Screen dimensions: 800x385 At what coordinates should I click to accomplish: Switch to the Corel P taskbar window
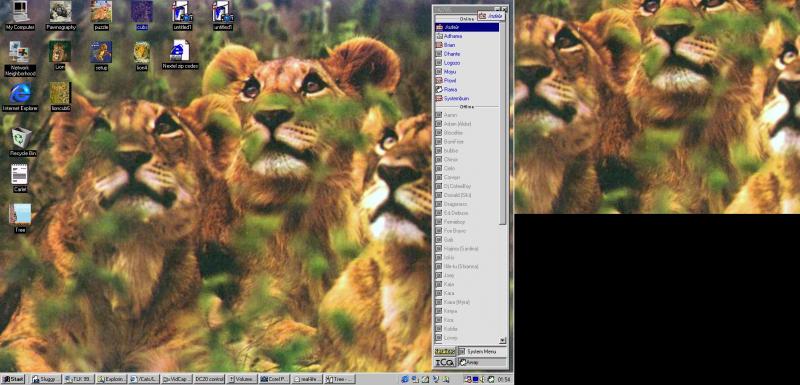pos(274,379)
